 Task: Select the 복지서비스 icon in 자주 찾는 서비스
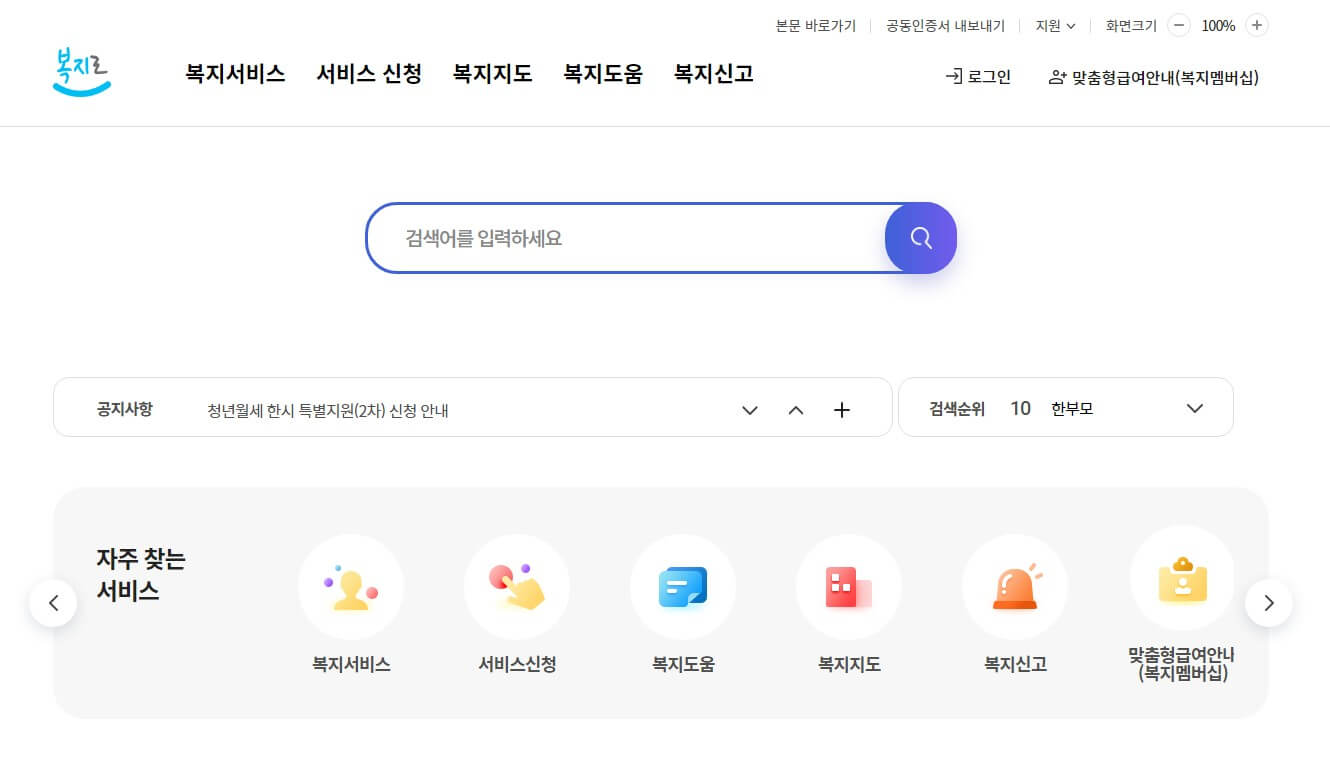351,587
